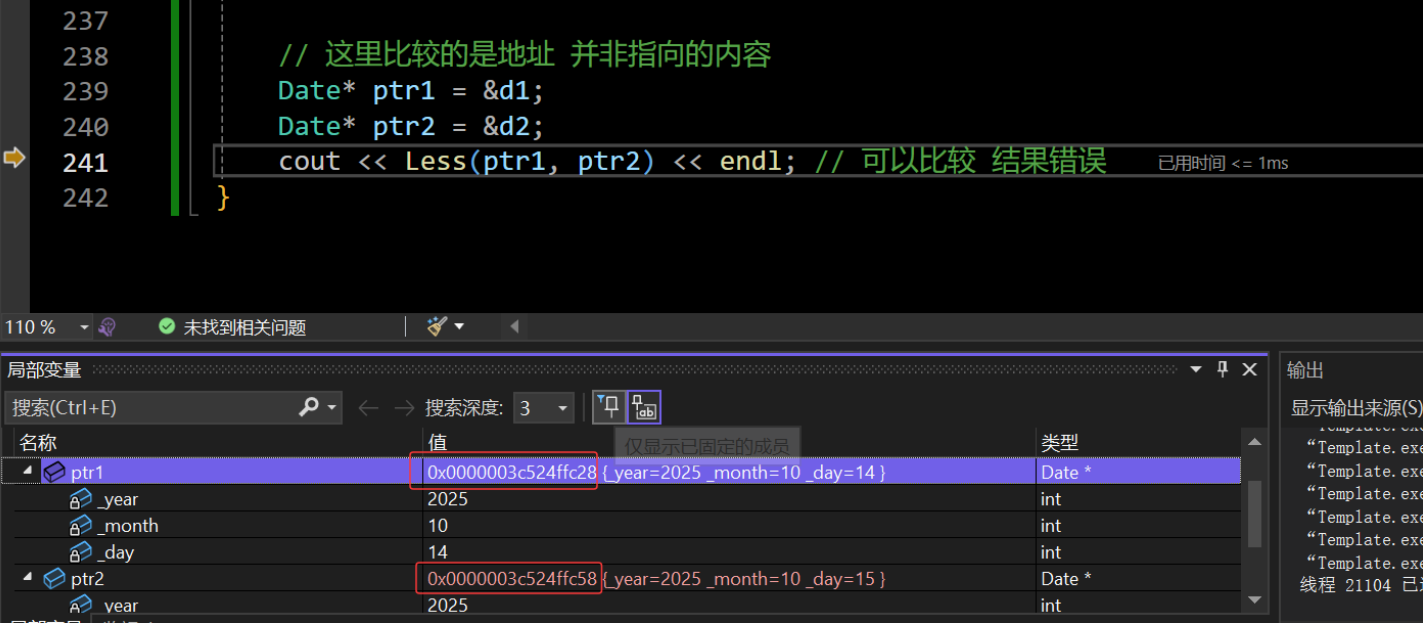The height and width of the screenshot is (623, 1423).
Task: Click the 搜索(Ctrl+E) search input field
Action: [x=152, y=408]
